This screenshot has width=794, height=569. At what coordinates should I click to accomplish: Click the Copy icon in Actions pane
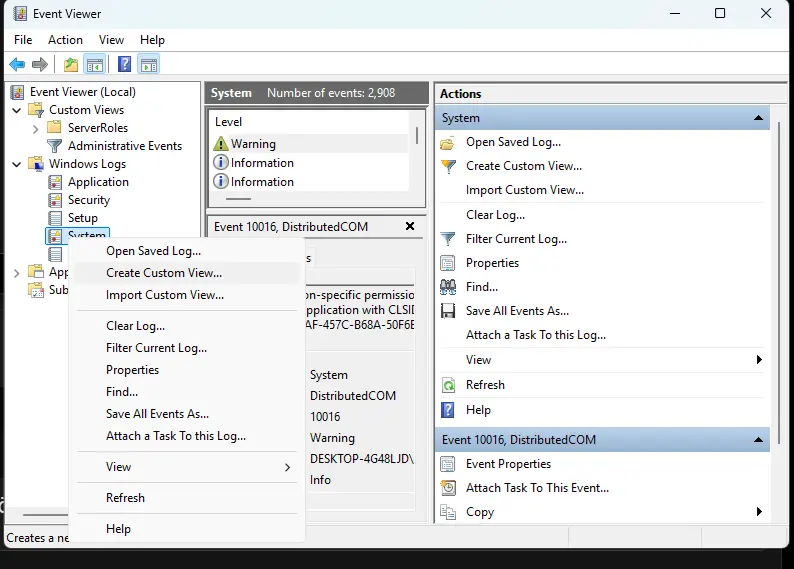click(448, 512)
